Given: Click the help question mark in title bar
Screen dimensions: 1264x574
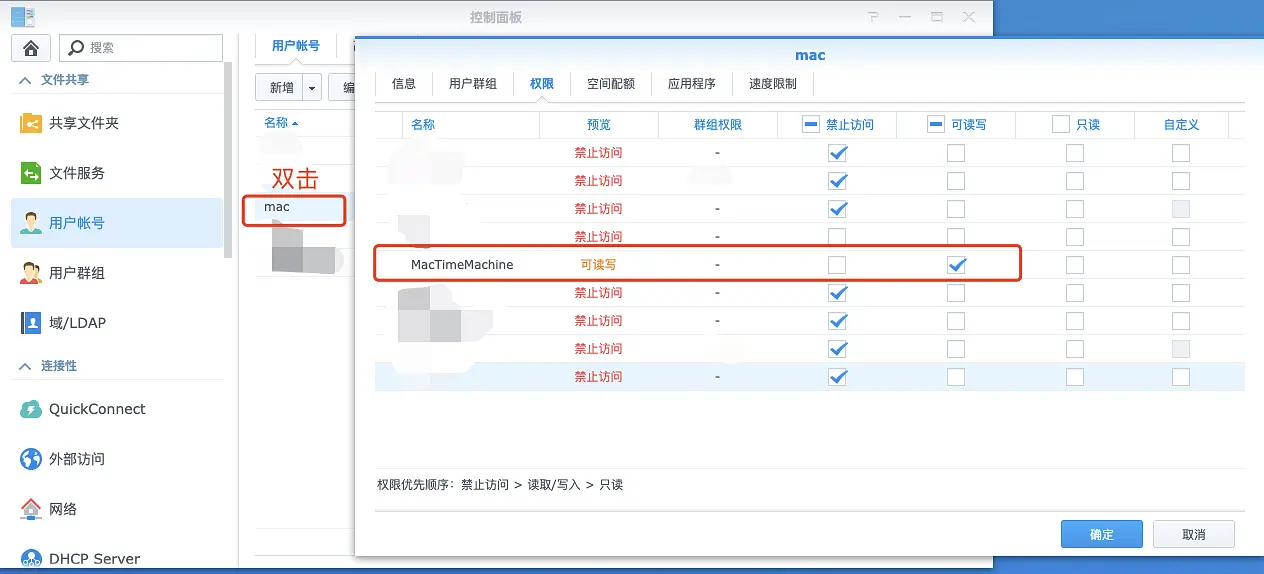Looking at the screenshot, I should pyautogui.click(x=873, y=17).
